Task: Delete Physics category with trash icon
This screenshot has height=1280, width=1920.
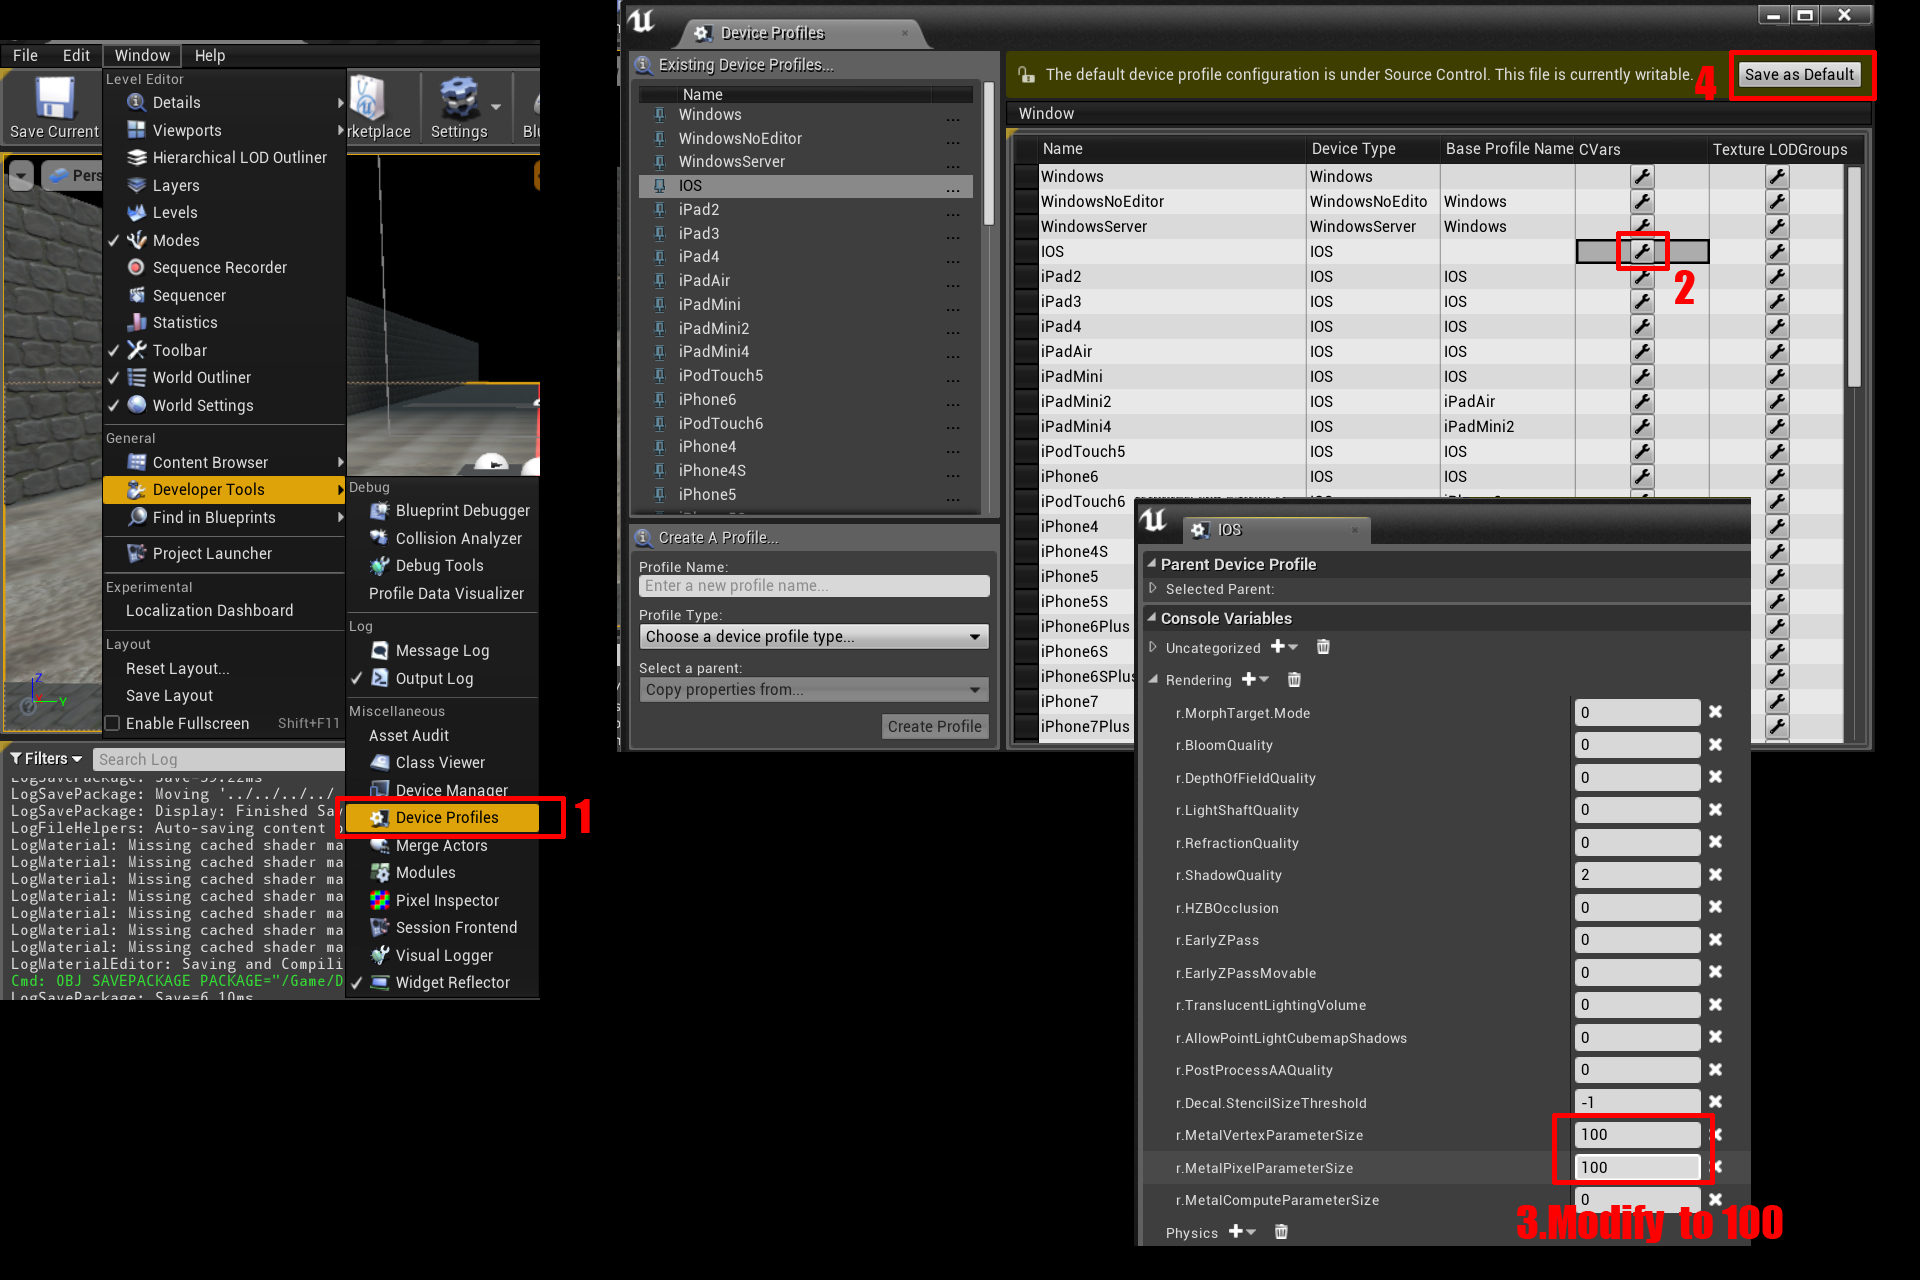Action: 1281,1232
